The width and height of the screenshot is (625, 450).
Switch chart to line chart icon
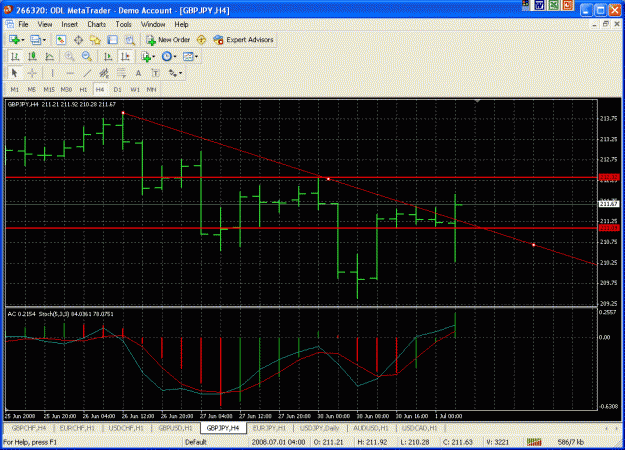(49, 57)
